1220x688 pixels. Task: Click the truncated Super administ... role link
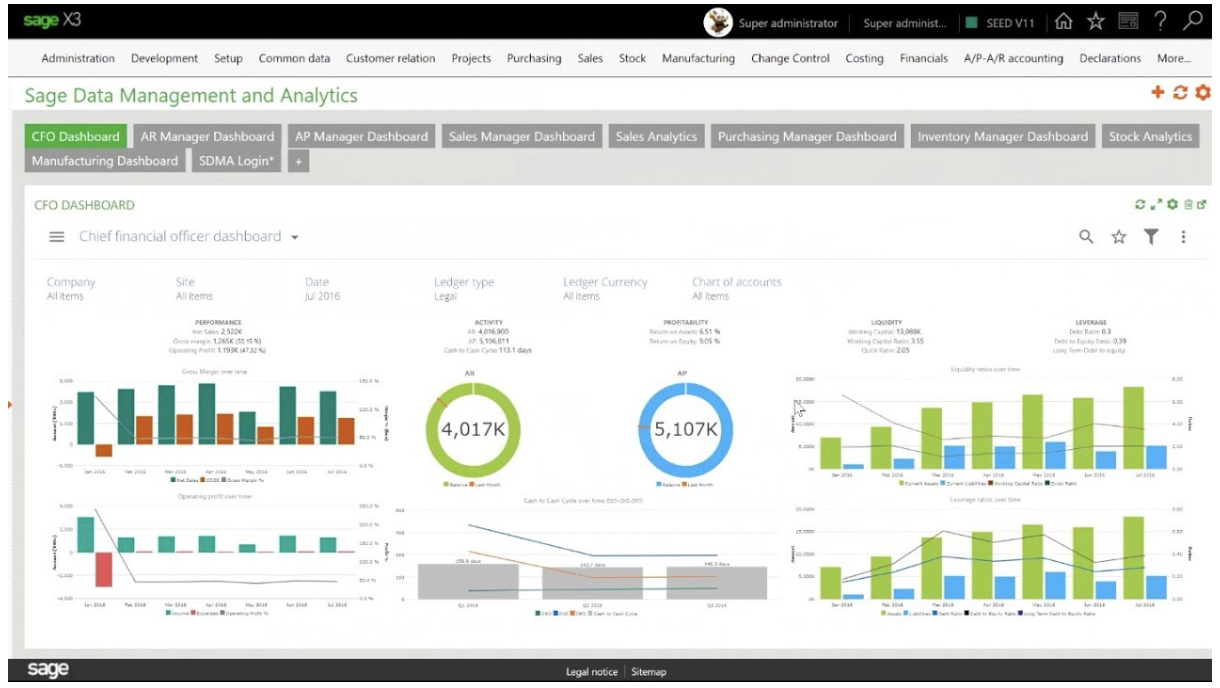pyautogui.click(x=905, y=23)
